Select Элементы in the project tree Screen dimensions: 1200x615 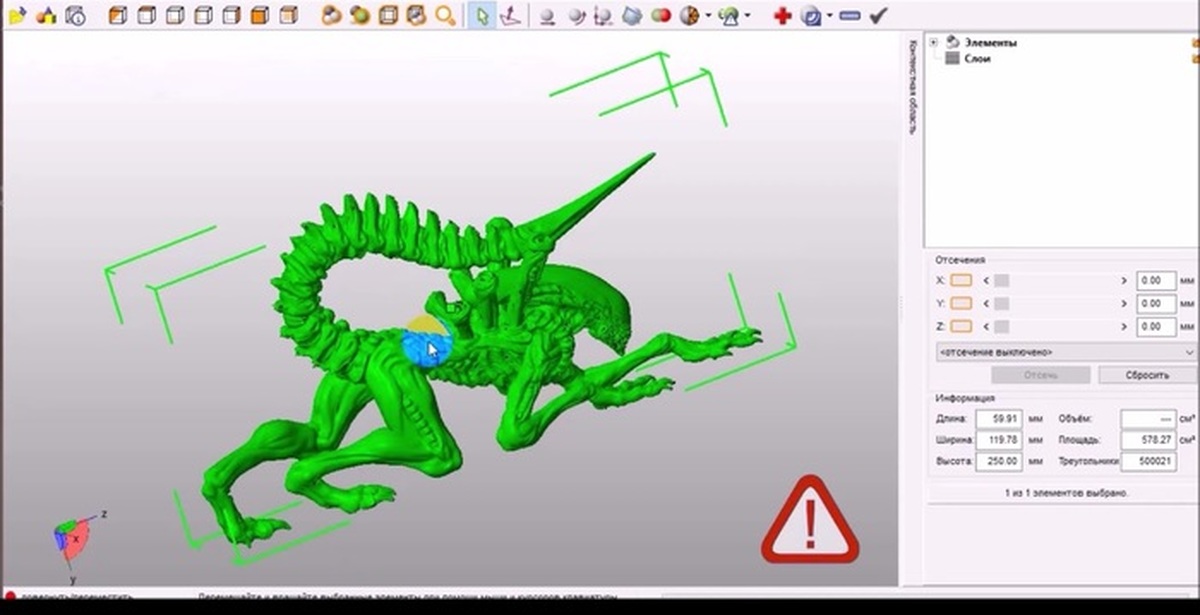pyautogui.click(x=991, y=43)
